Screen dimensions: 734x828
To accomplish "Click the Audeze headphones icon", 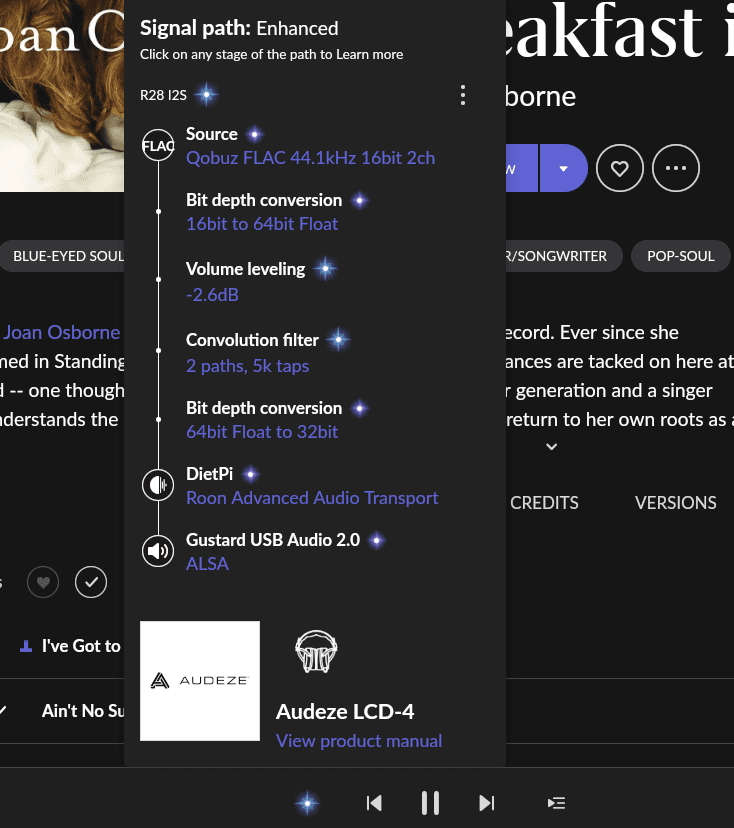I will [316, 651].
